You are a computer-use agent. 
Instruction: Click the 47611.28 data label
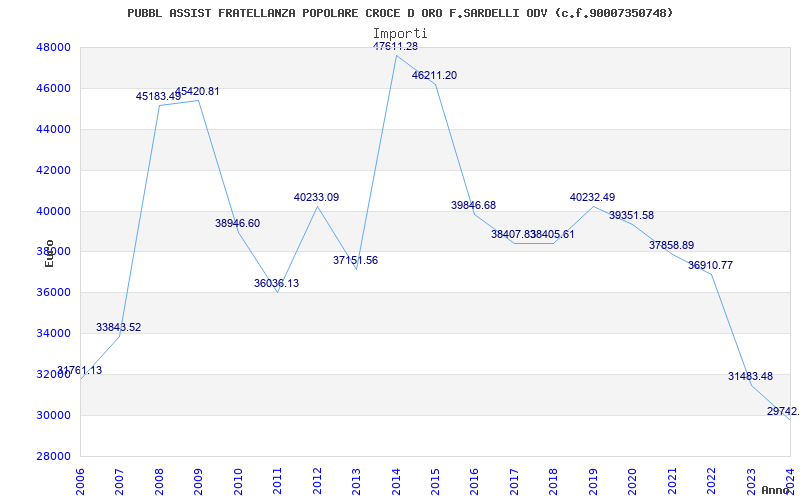(395, 46)
